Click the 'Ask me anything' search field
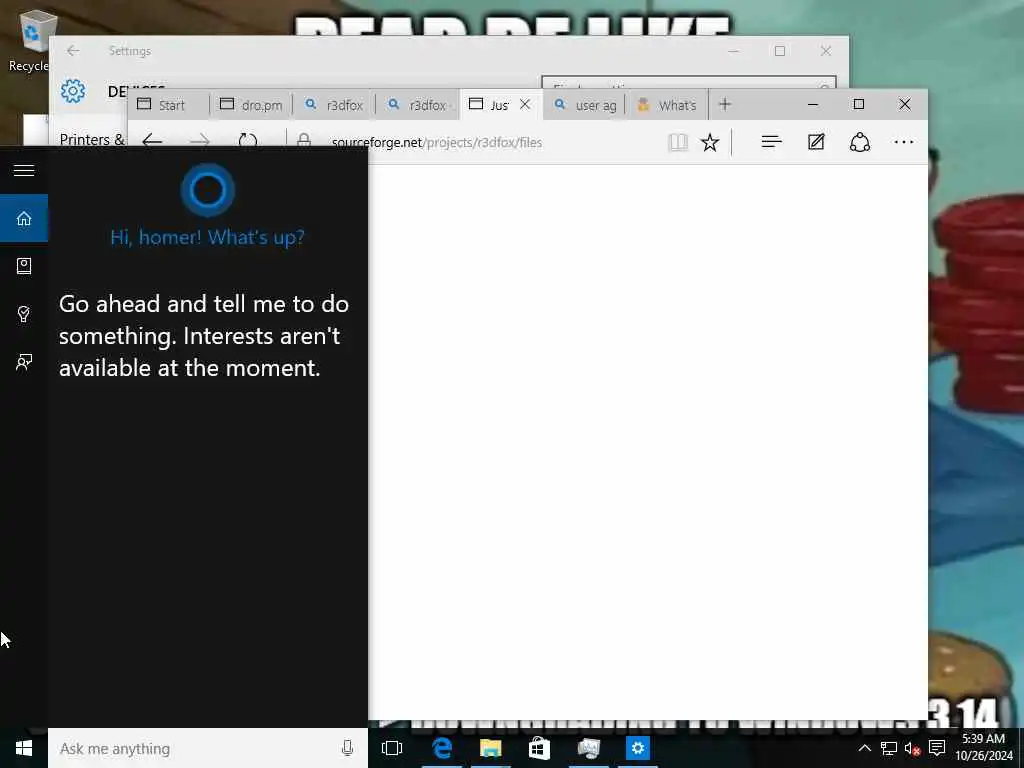The height and width of the screenshot is (768, 1024). click(208, 748)
